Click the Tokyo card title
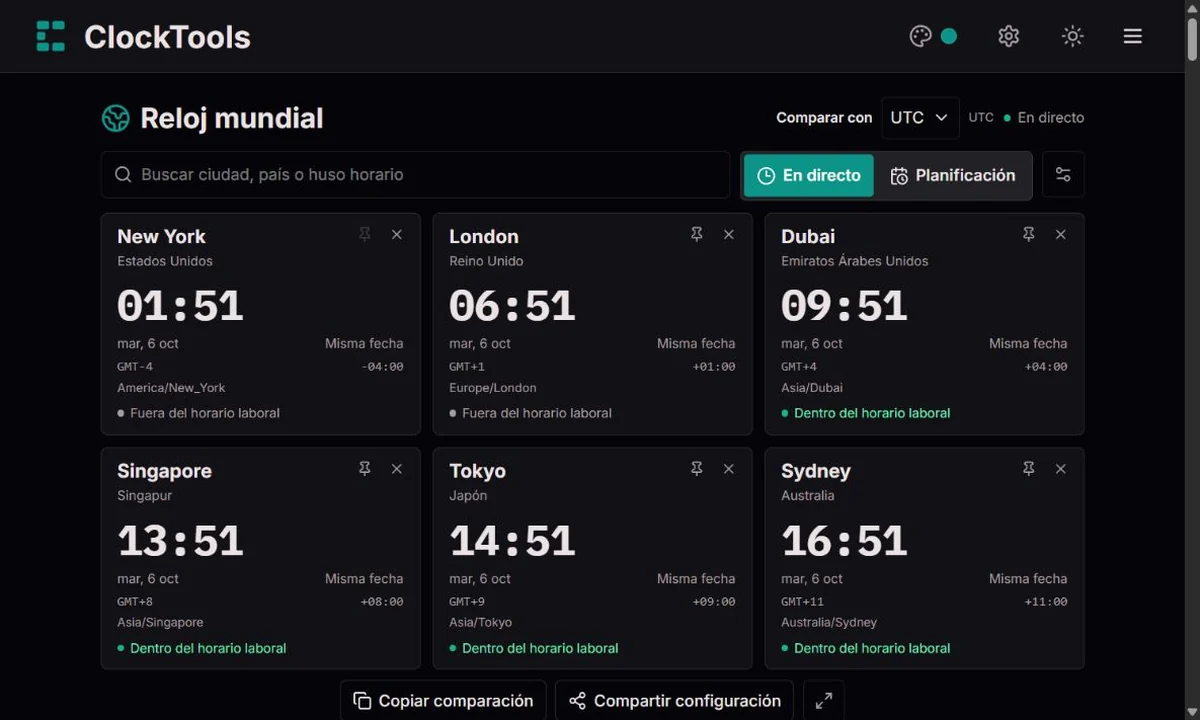The height and width of the screenshot is (720, 1200). (x=477, y=471)
